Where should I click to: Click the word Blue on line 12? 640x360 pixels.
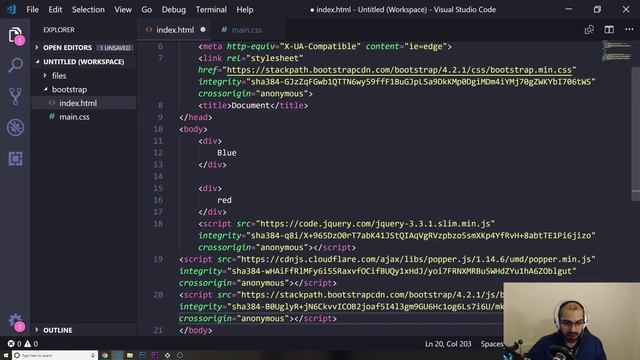coord(227,153)
